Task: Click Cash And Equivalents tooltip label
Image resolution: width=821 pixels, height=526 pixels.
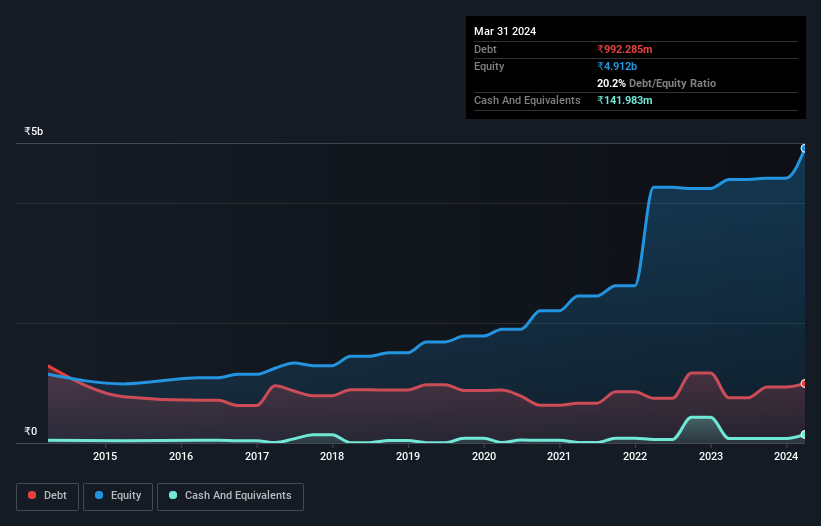Action: [x=527, y=100]
